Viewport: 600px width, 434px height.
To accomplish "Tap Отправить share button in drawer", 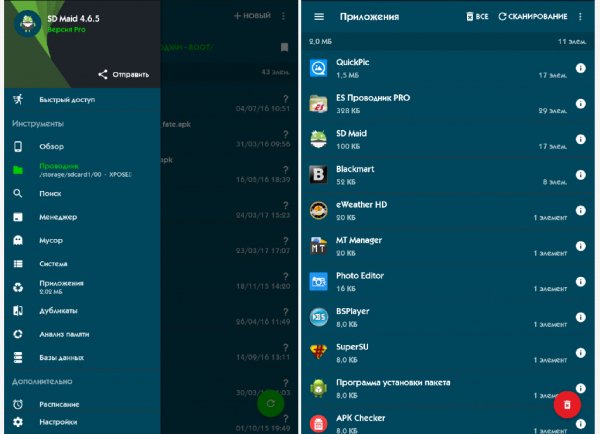I will point(124,74).
